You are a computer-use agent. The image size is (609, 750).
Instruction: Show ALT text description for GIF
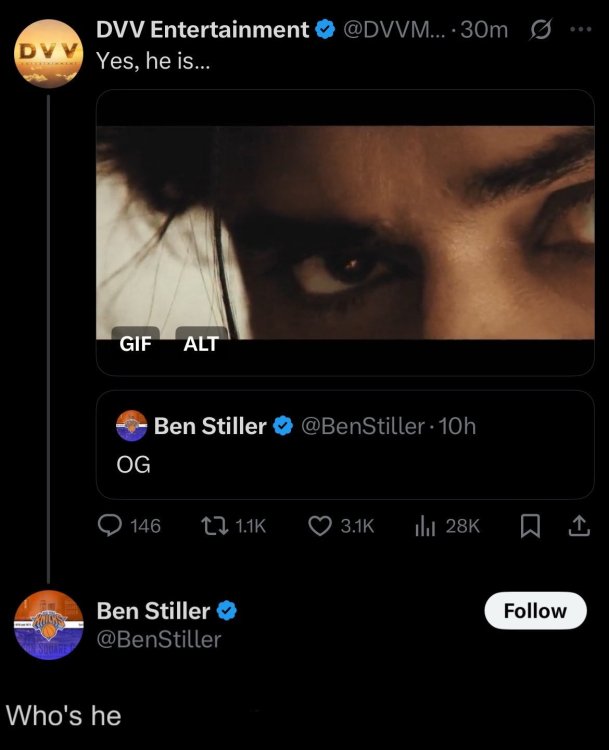201,343
